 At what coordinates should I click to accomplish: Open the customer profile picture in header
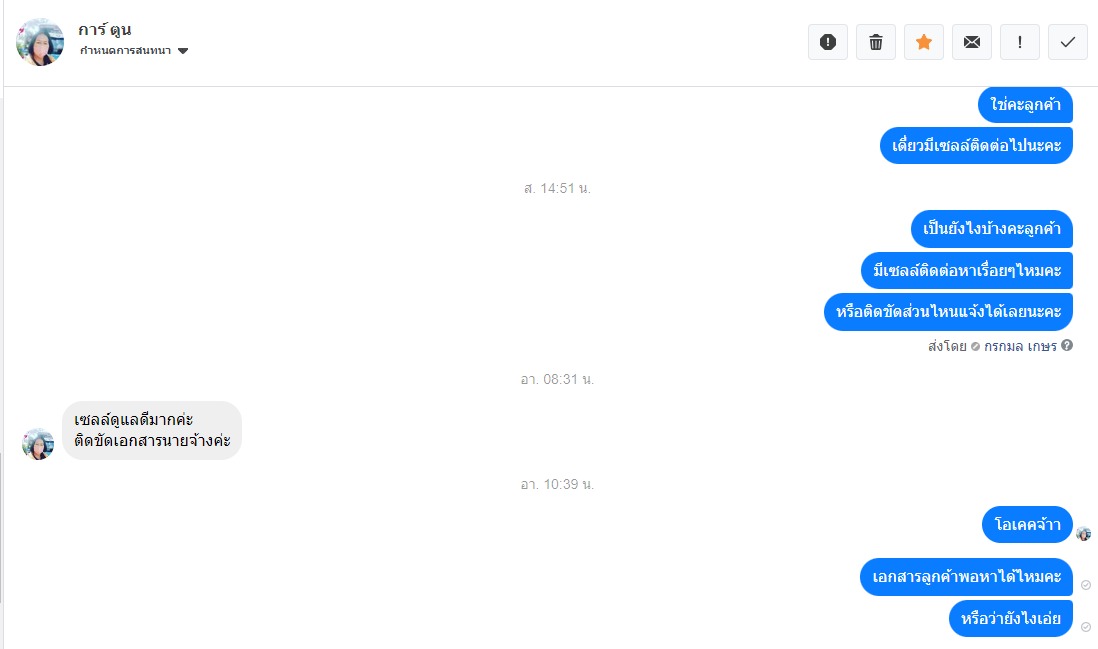tap(40, 42)
